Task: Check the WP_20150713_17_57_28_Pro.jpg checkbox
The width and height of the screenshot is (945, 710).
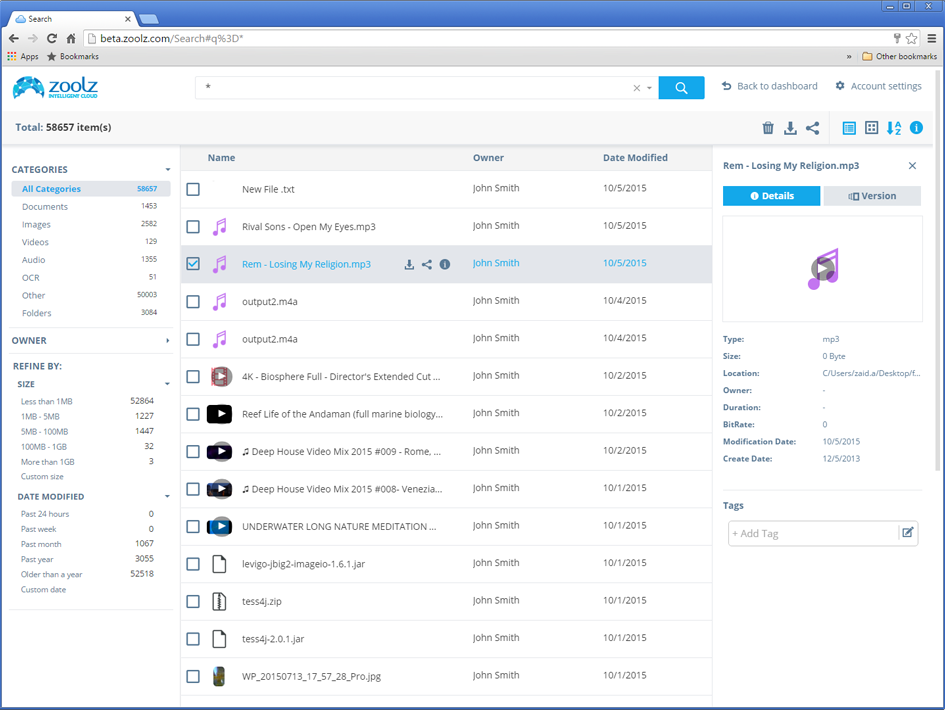Action: click(x=193, y=676)
